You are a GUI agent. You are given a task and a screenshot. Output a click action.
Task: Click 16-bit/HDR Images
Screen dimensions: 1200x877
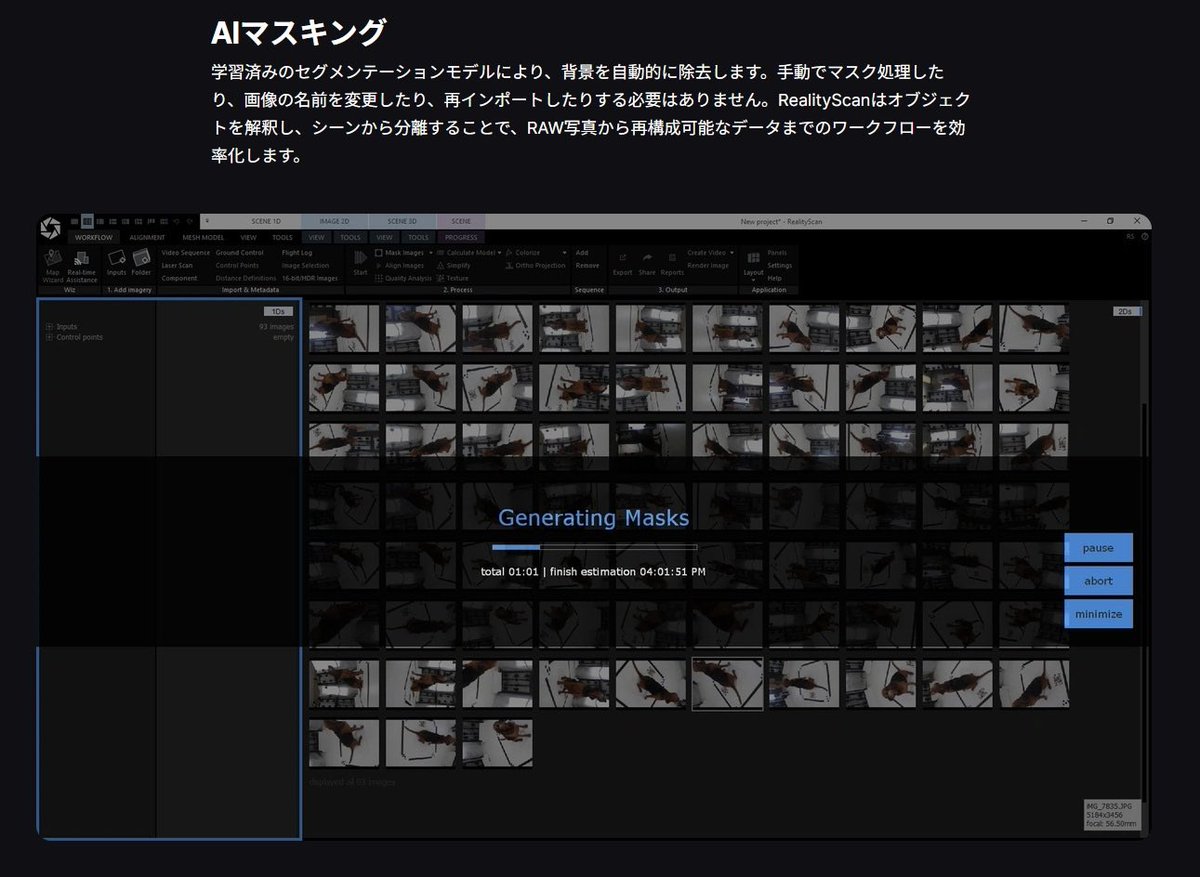(310, 278)
